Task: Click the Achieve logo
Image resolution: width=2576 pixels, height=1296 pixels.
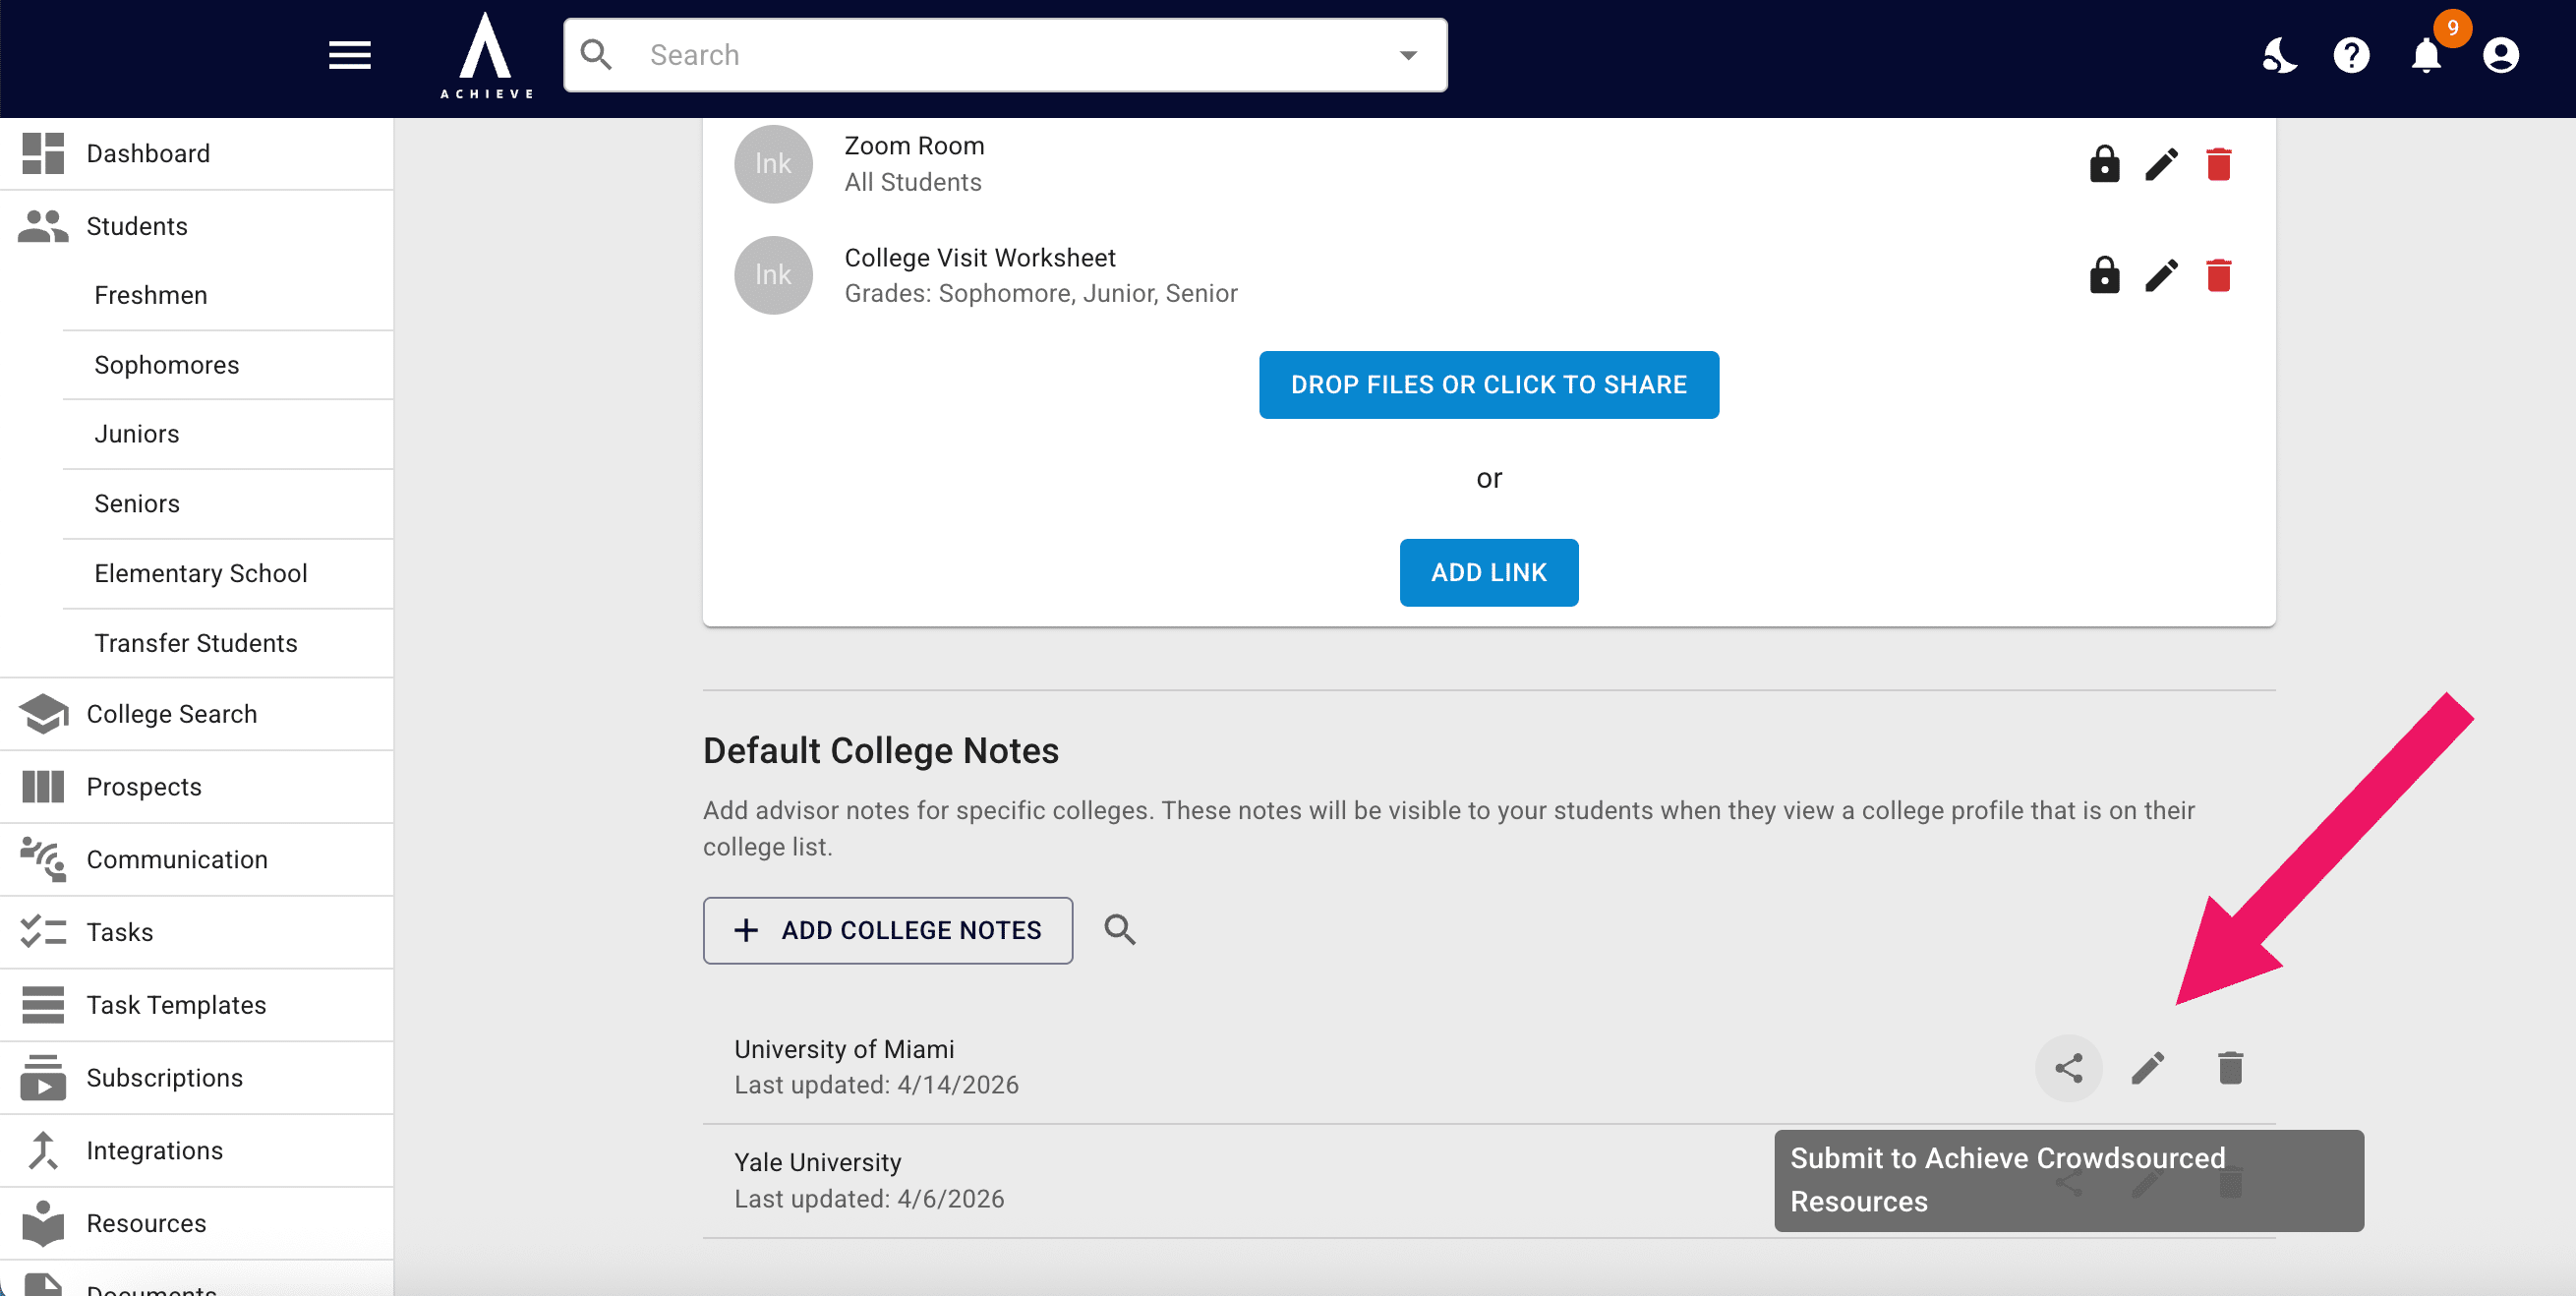Action: click(x=486, y=56)
